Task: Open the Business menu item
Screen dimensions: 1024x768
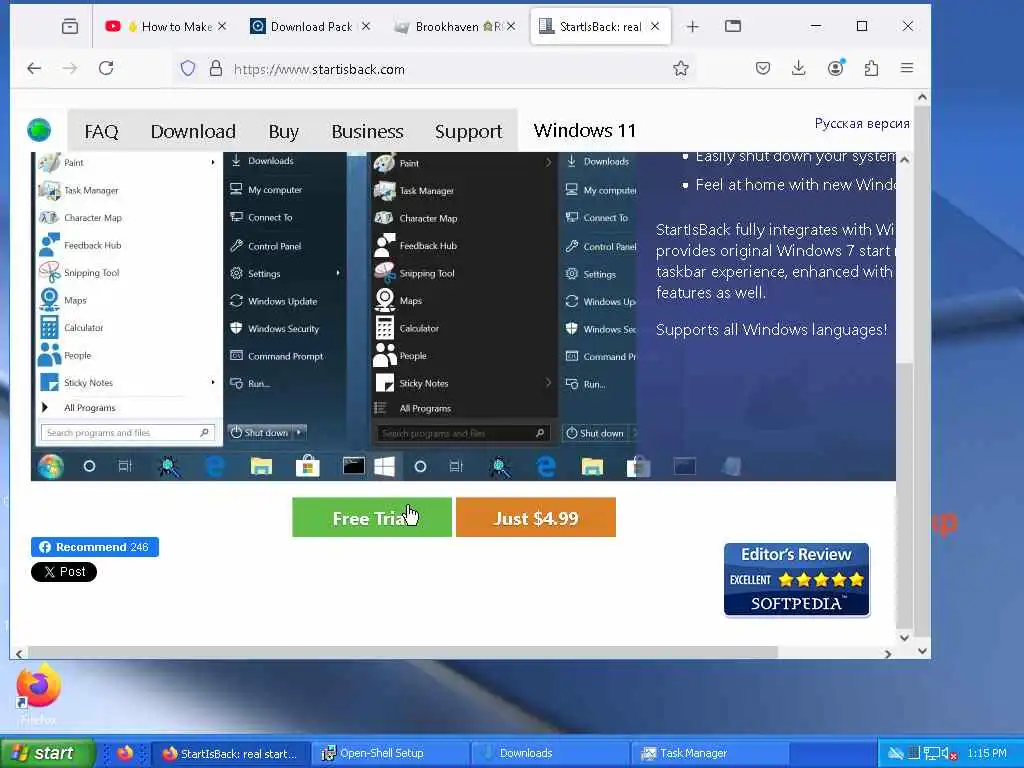Action: point(368,131)
